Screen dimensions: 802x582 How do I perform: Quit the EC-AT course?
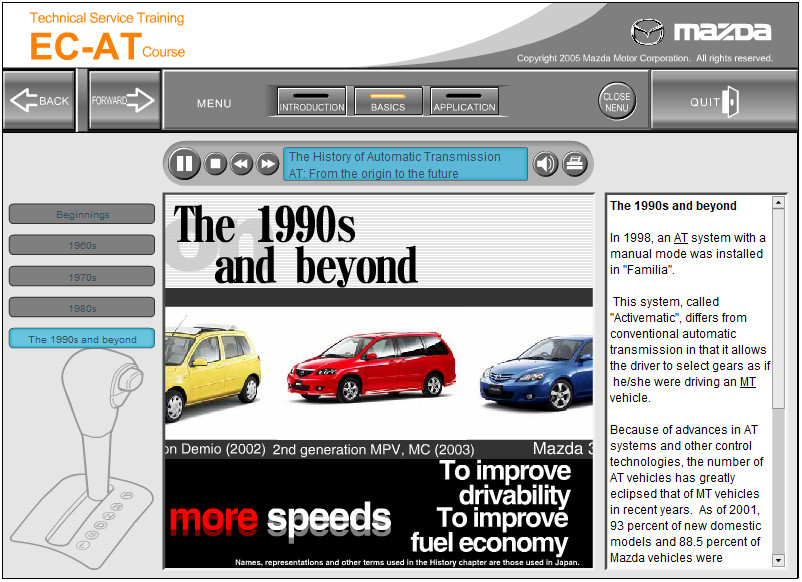723,101
